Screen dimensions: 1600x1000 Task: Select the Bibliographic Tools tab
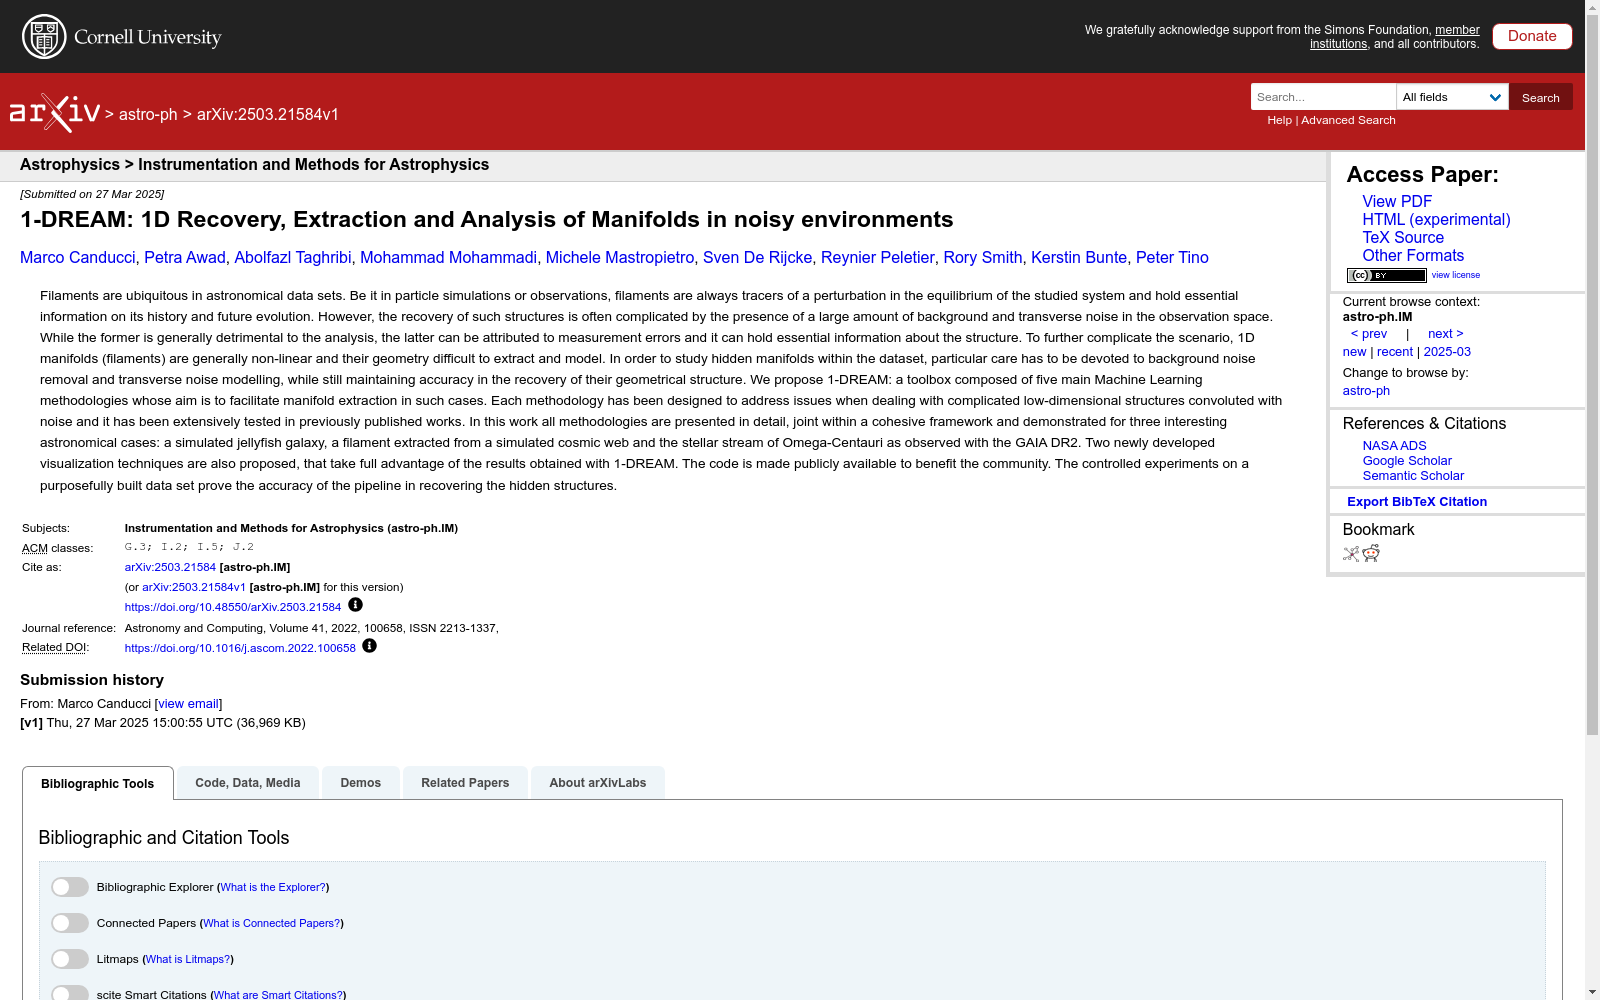pos(98,784)
